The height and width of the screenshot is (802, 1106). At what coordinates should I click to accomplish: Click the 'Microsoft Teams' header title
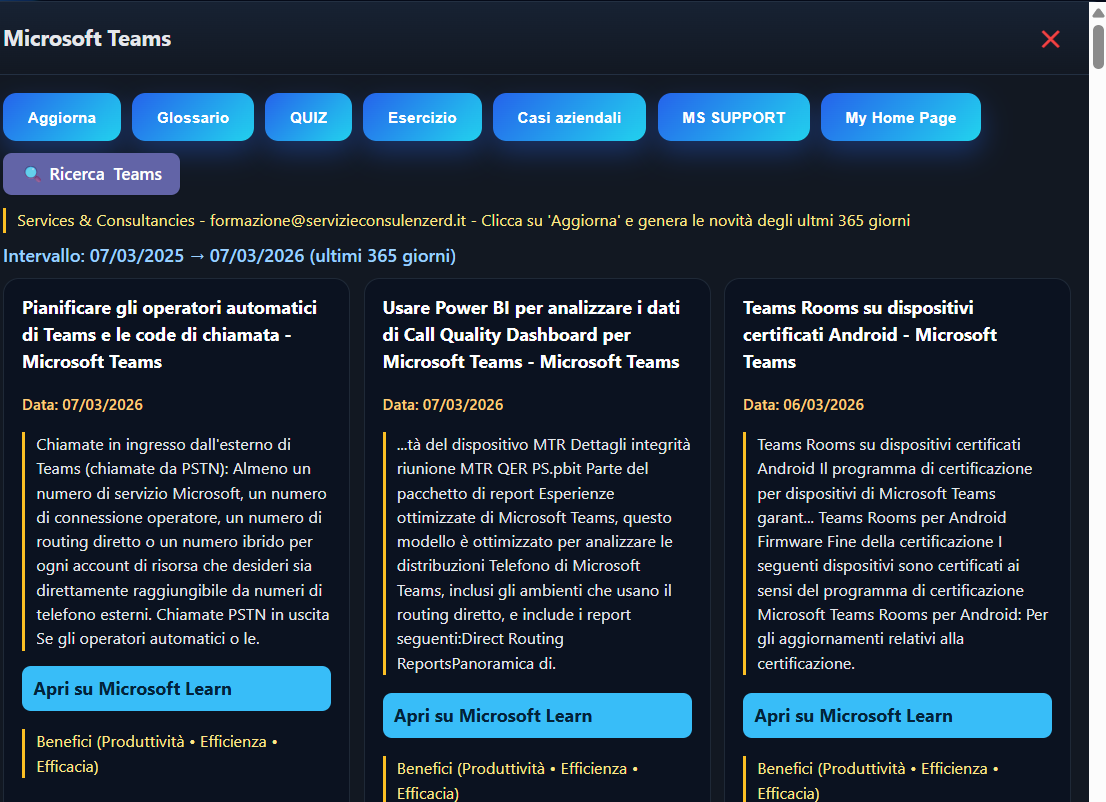[x=87, y=39]
